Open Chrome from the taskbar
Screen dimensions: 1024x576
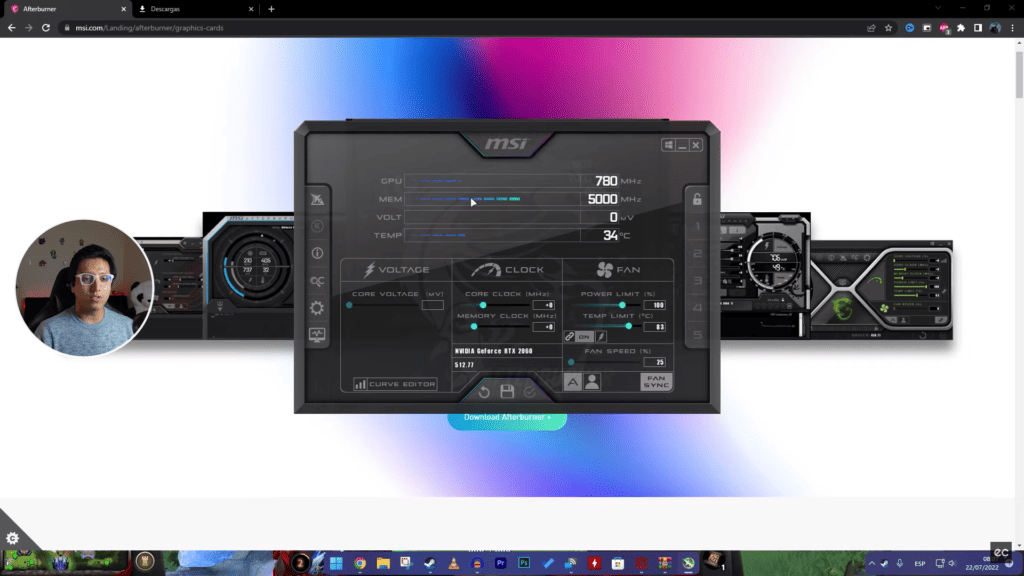point(360,563)
